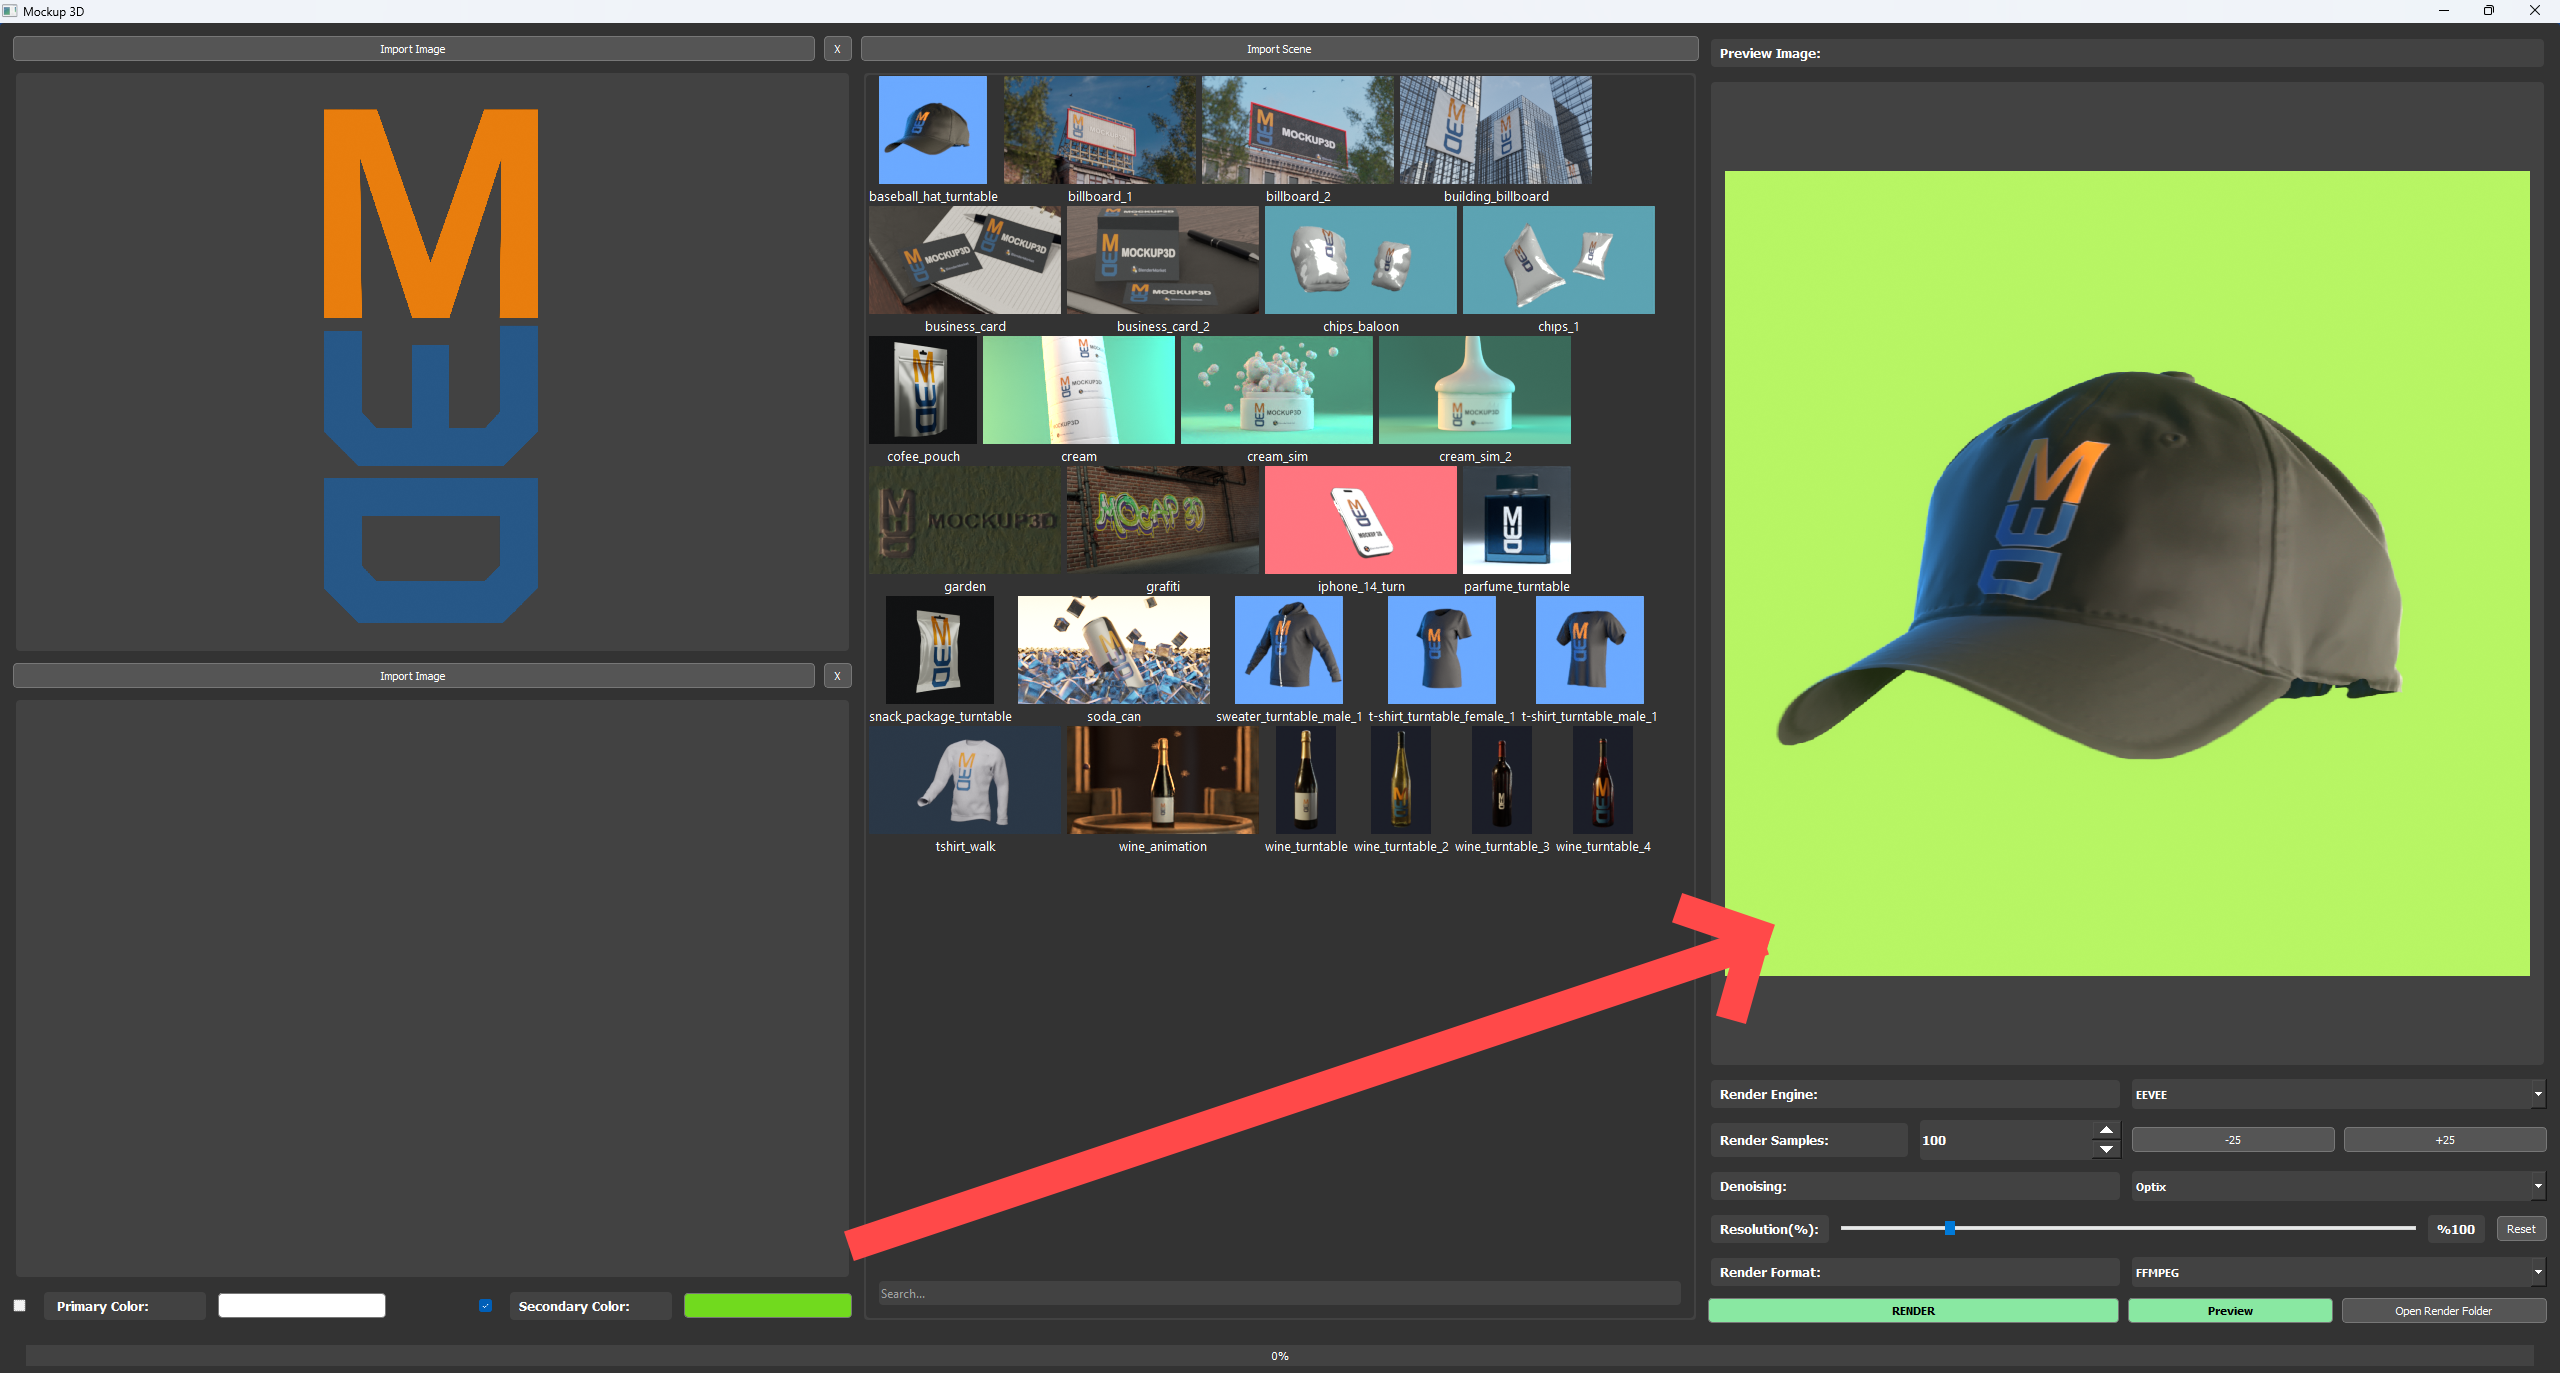Screen dimensions: 2560x1373
Task: Expand the Render Format FFMPEG dropdown
Action: click(2337, 1273)
